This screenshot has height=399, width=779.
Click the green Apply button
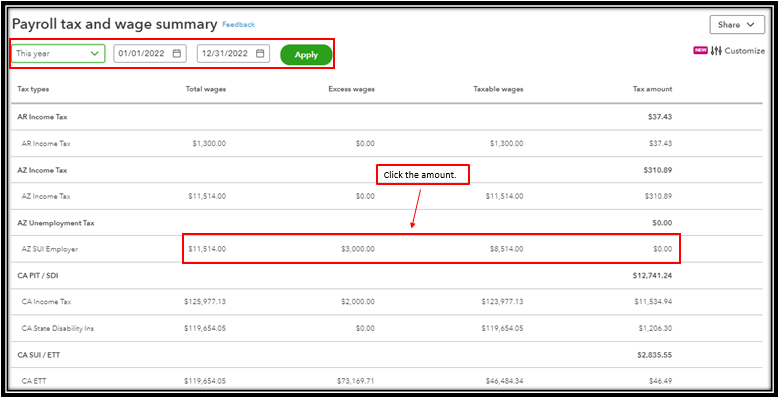[x=306, y=55]
